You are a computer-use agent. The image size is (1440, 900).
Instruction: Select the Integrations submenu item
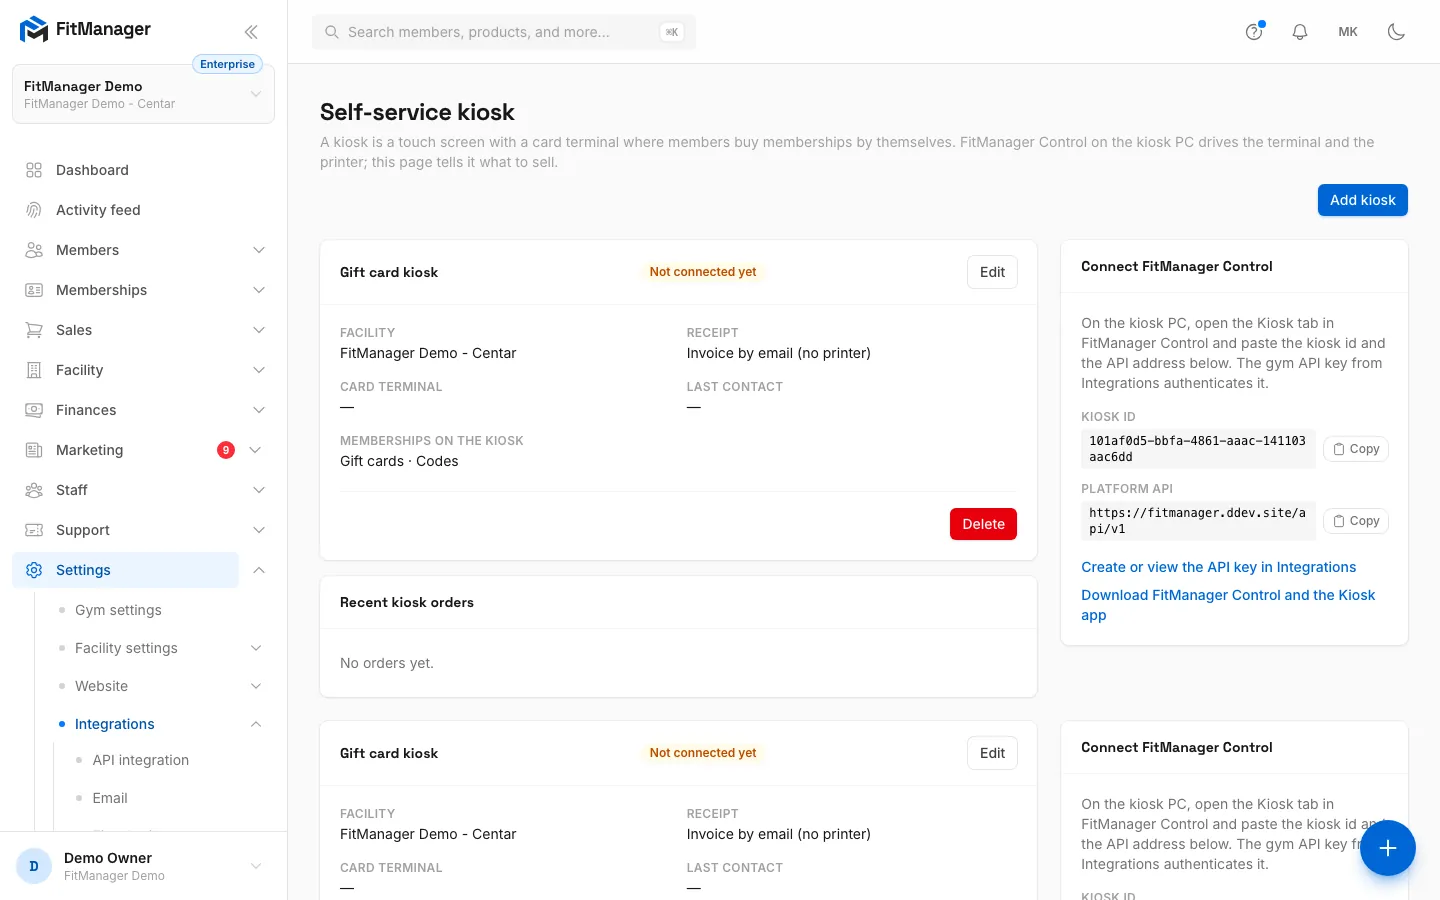[x=115, y=724]
